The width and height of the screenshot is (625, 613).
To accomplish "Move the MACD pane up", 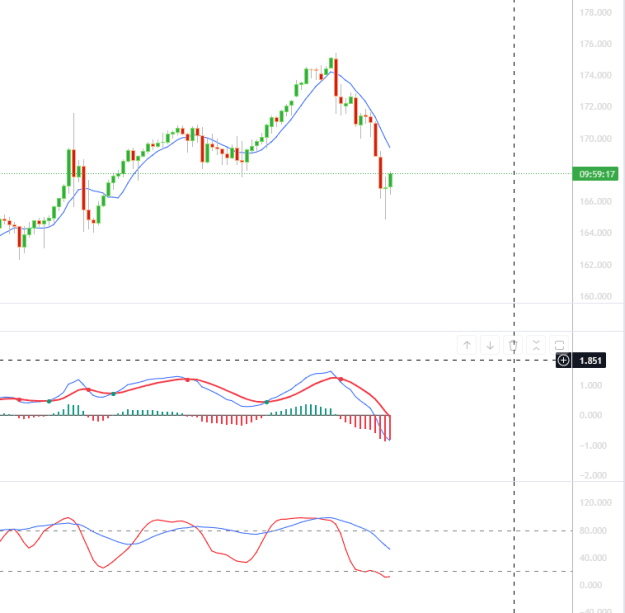I will 467,345.
